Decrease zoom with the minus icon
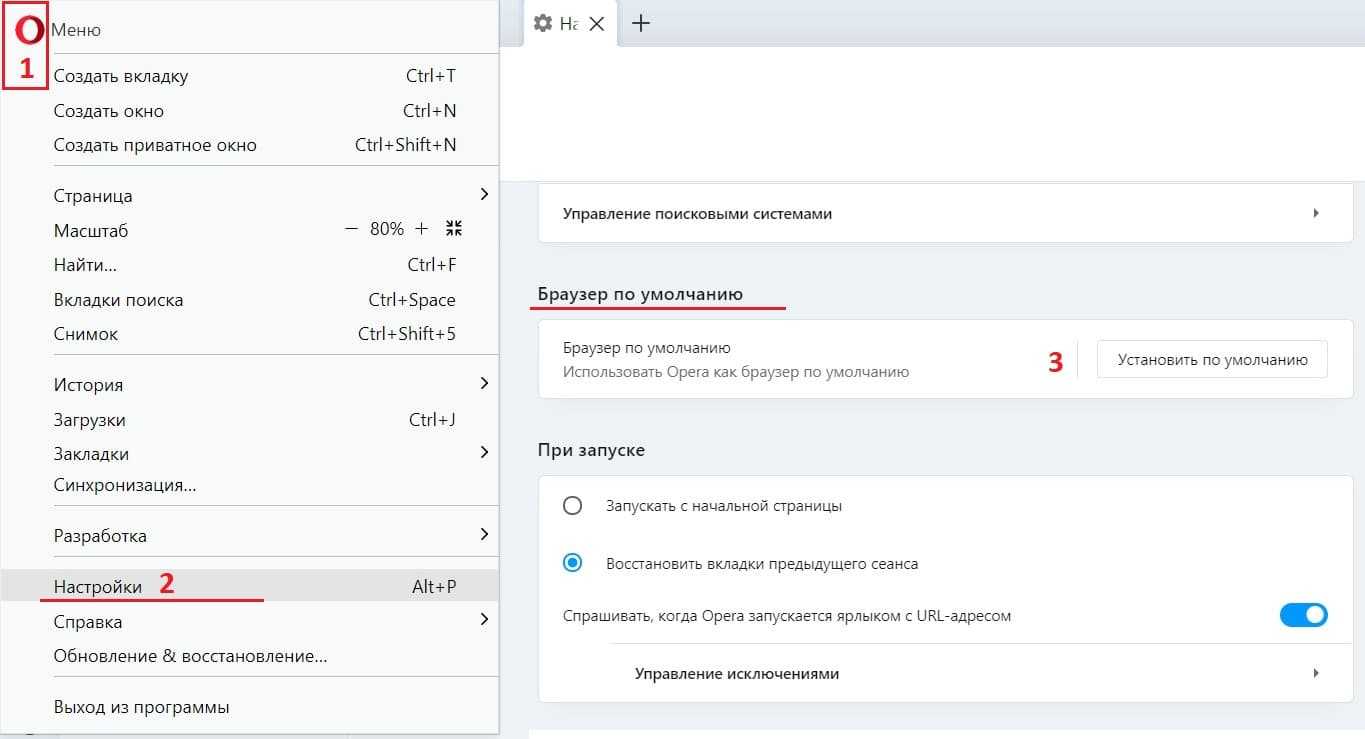This screenshot has width=1365, height=739. (x=351, y=229)
